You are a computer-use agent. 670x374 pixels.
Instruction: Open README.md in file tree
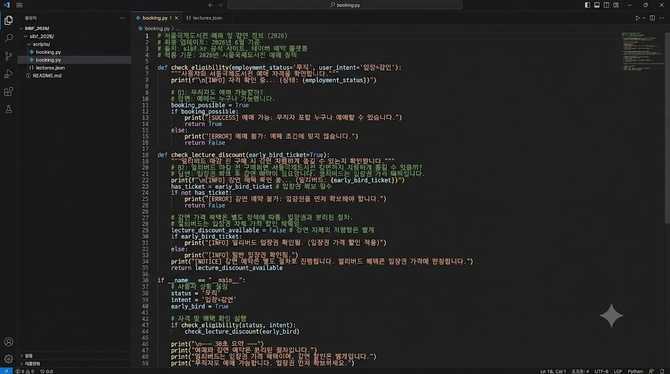pyautogui.click(x=74, y=75)
